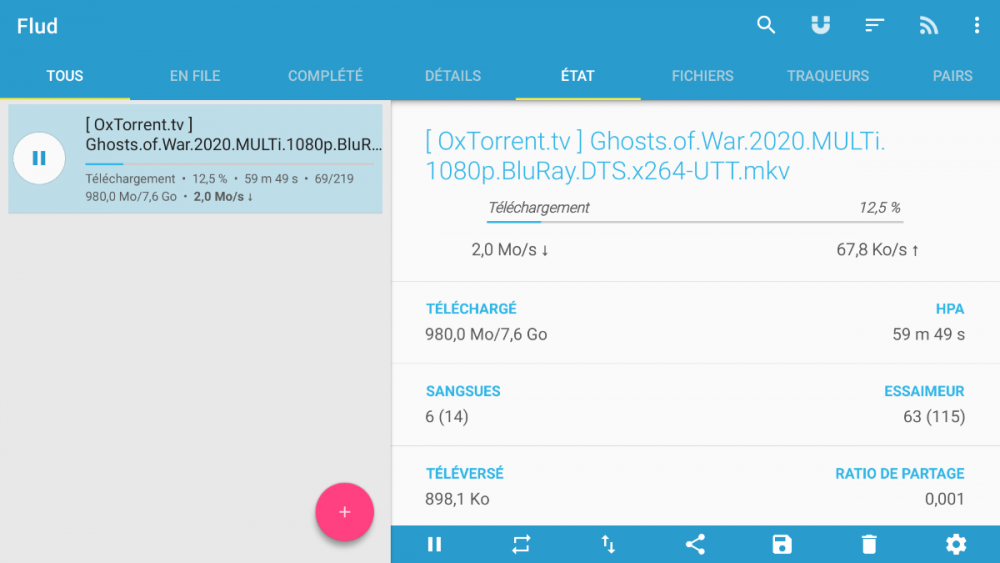Switch to the EN FILE tab

195,76
